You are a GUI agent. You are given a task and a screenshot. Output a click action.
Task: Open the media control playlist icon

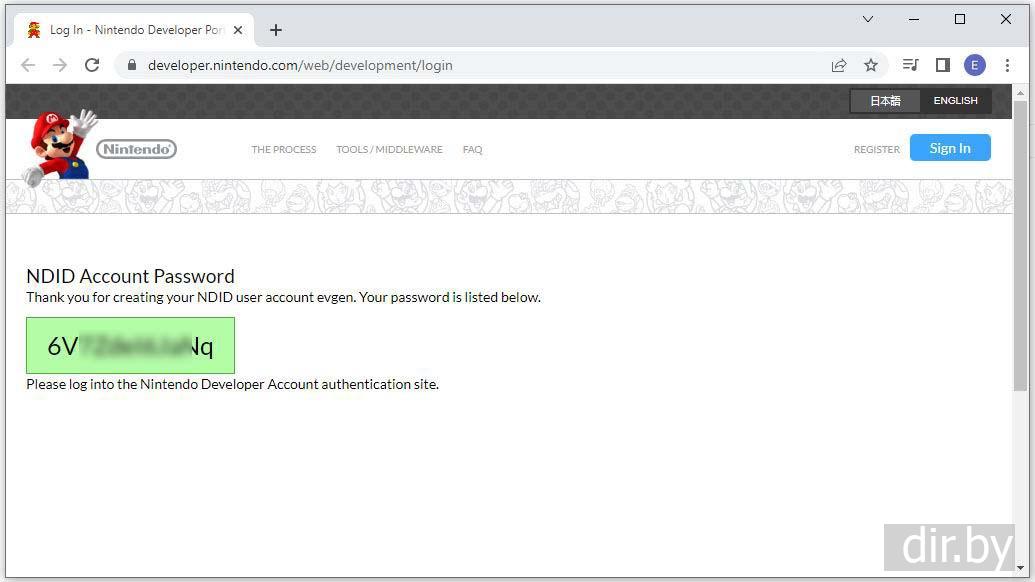click(x=910, y=65)
